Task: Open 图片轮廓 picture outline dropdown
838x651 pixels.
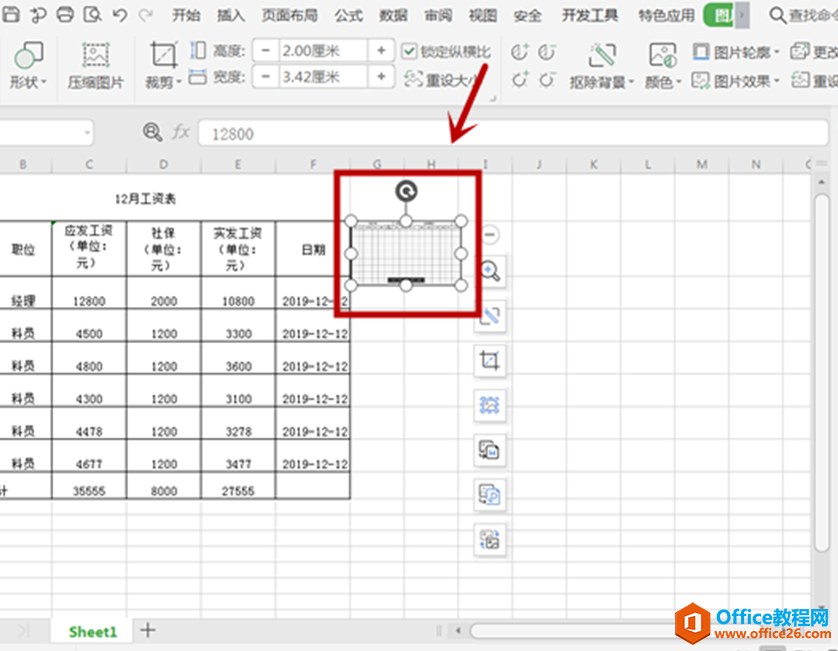Action: tap(736, 52)
